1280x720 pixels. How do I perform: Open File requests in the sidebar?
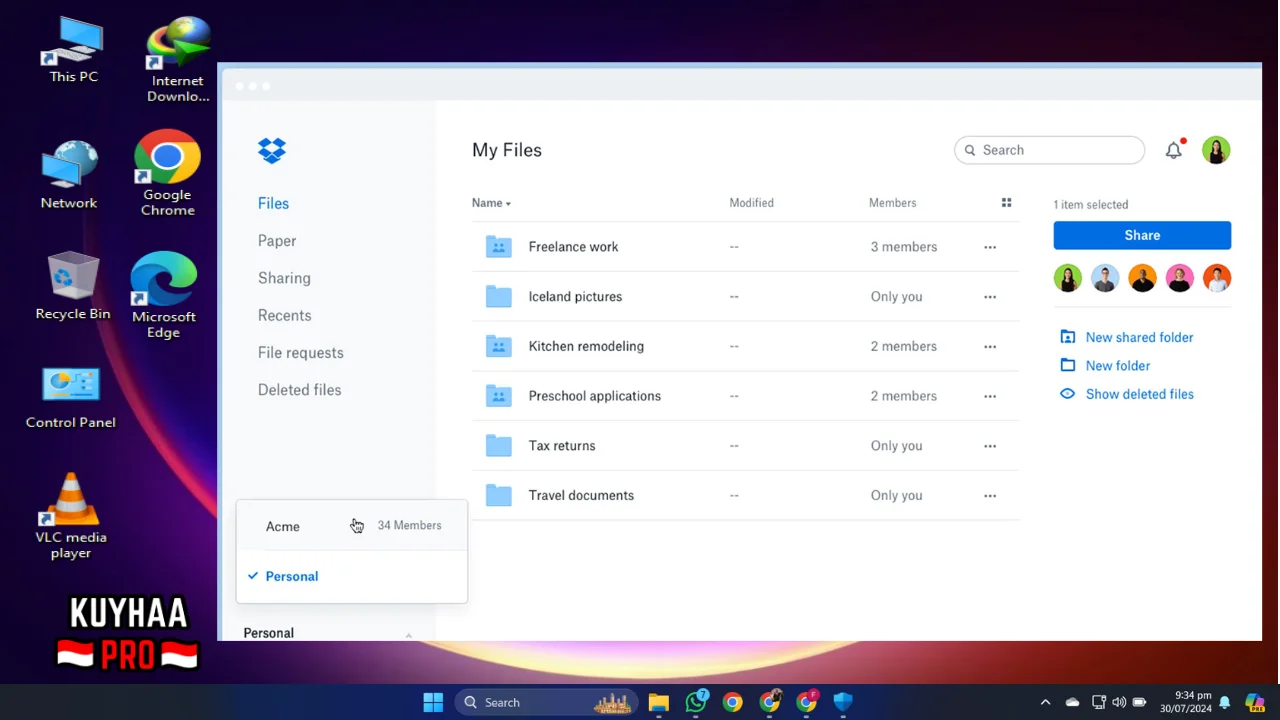click(300, 353)
